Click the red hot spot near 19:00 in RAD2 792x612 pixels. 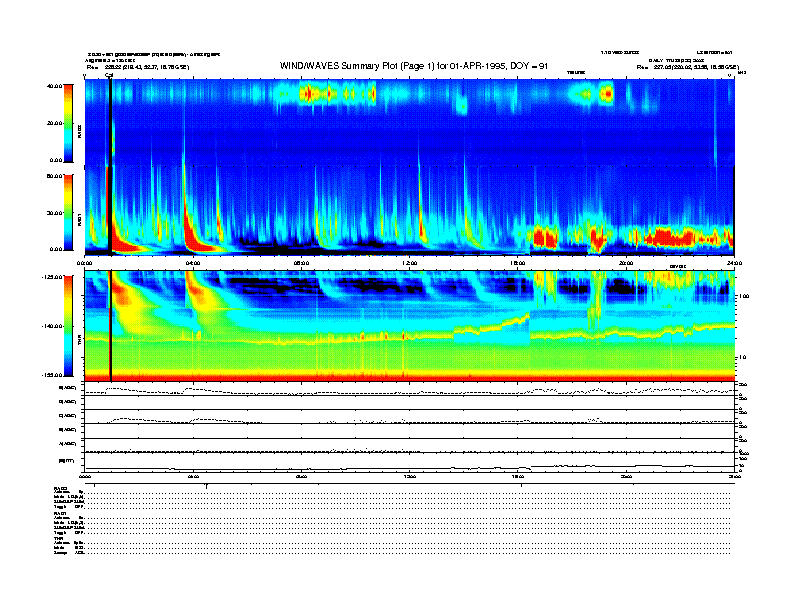608,93
